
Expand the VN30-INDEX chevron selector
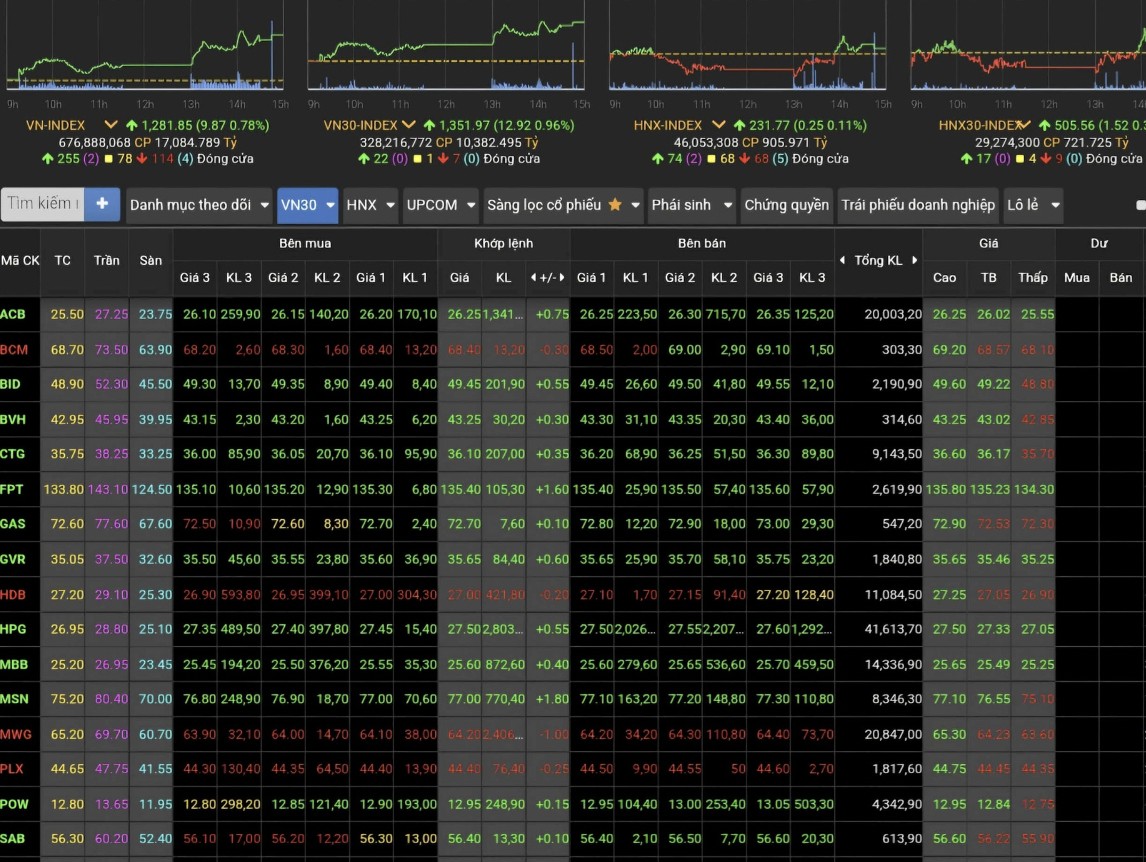(x=408, y=125)
